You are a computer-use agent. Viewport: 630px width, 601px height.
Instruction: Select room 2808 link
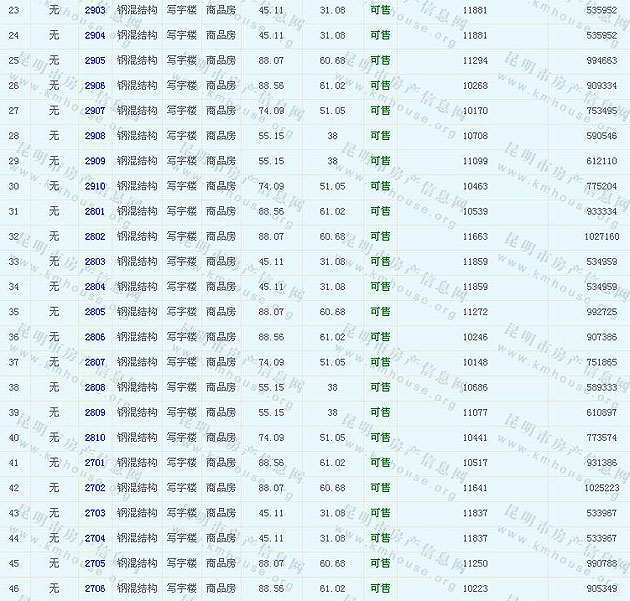[95, 387]
